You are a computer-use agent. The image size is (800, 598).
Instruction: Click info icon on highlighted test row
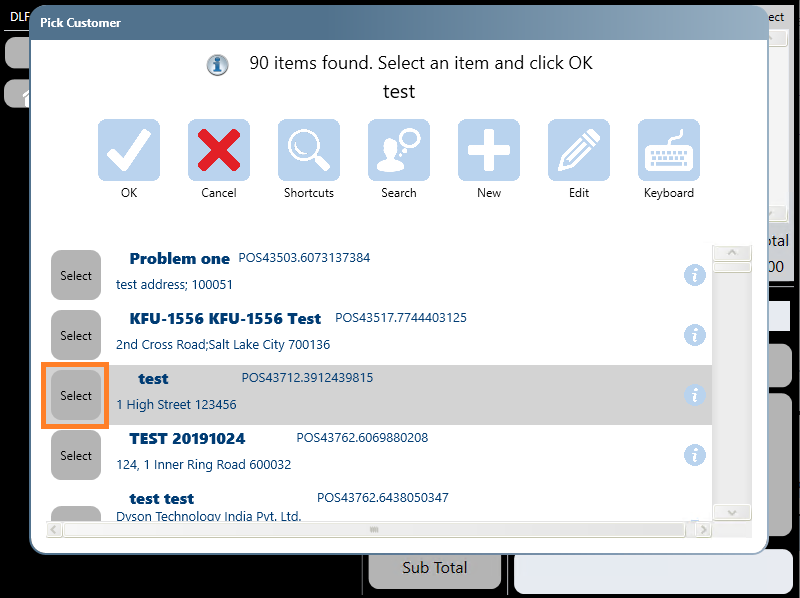pos(695,395)
